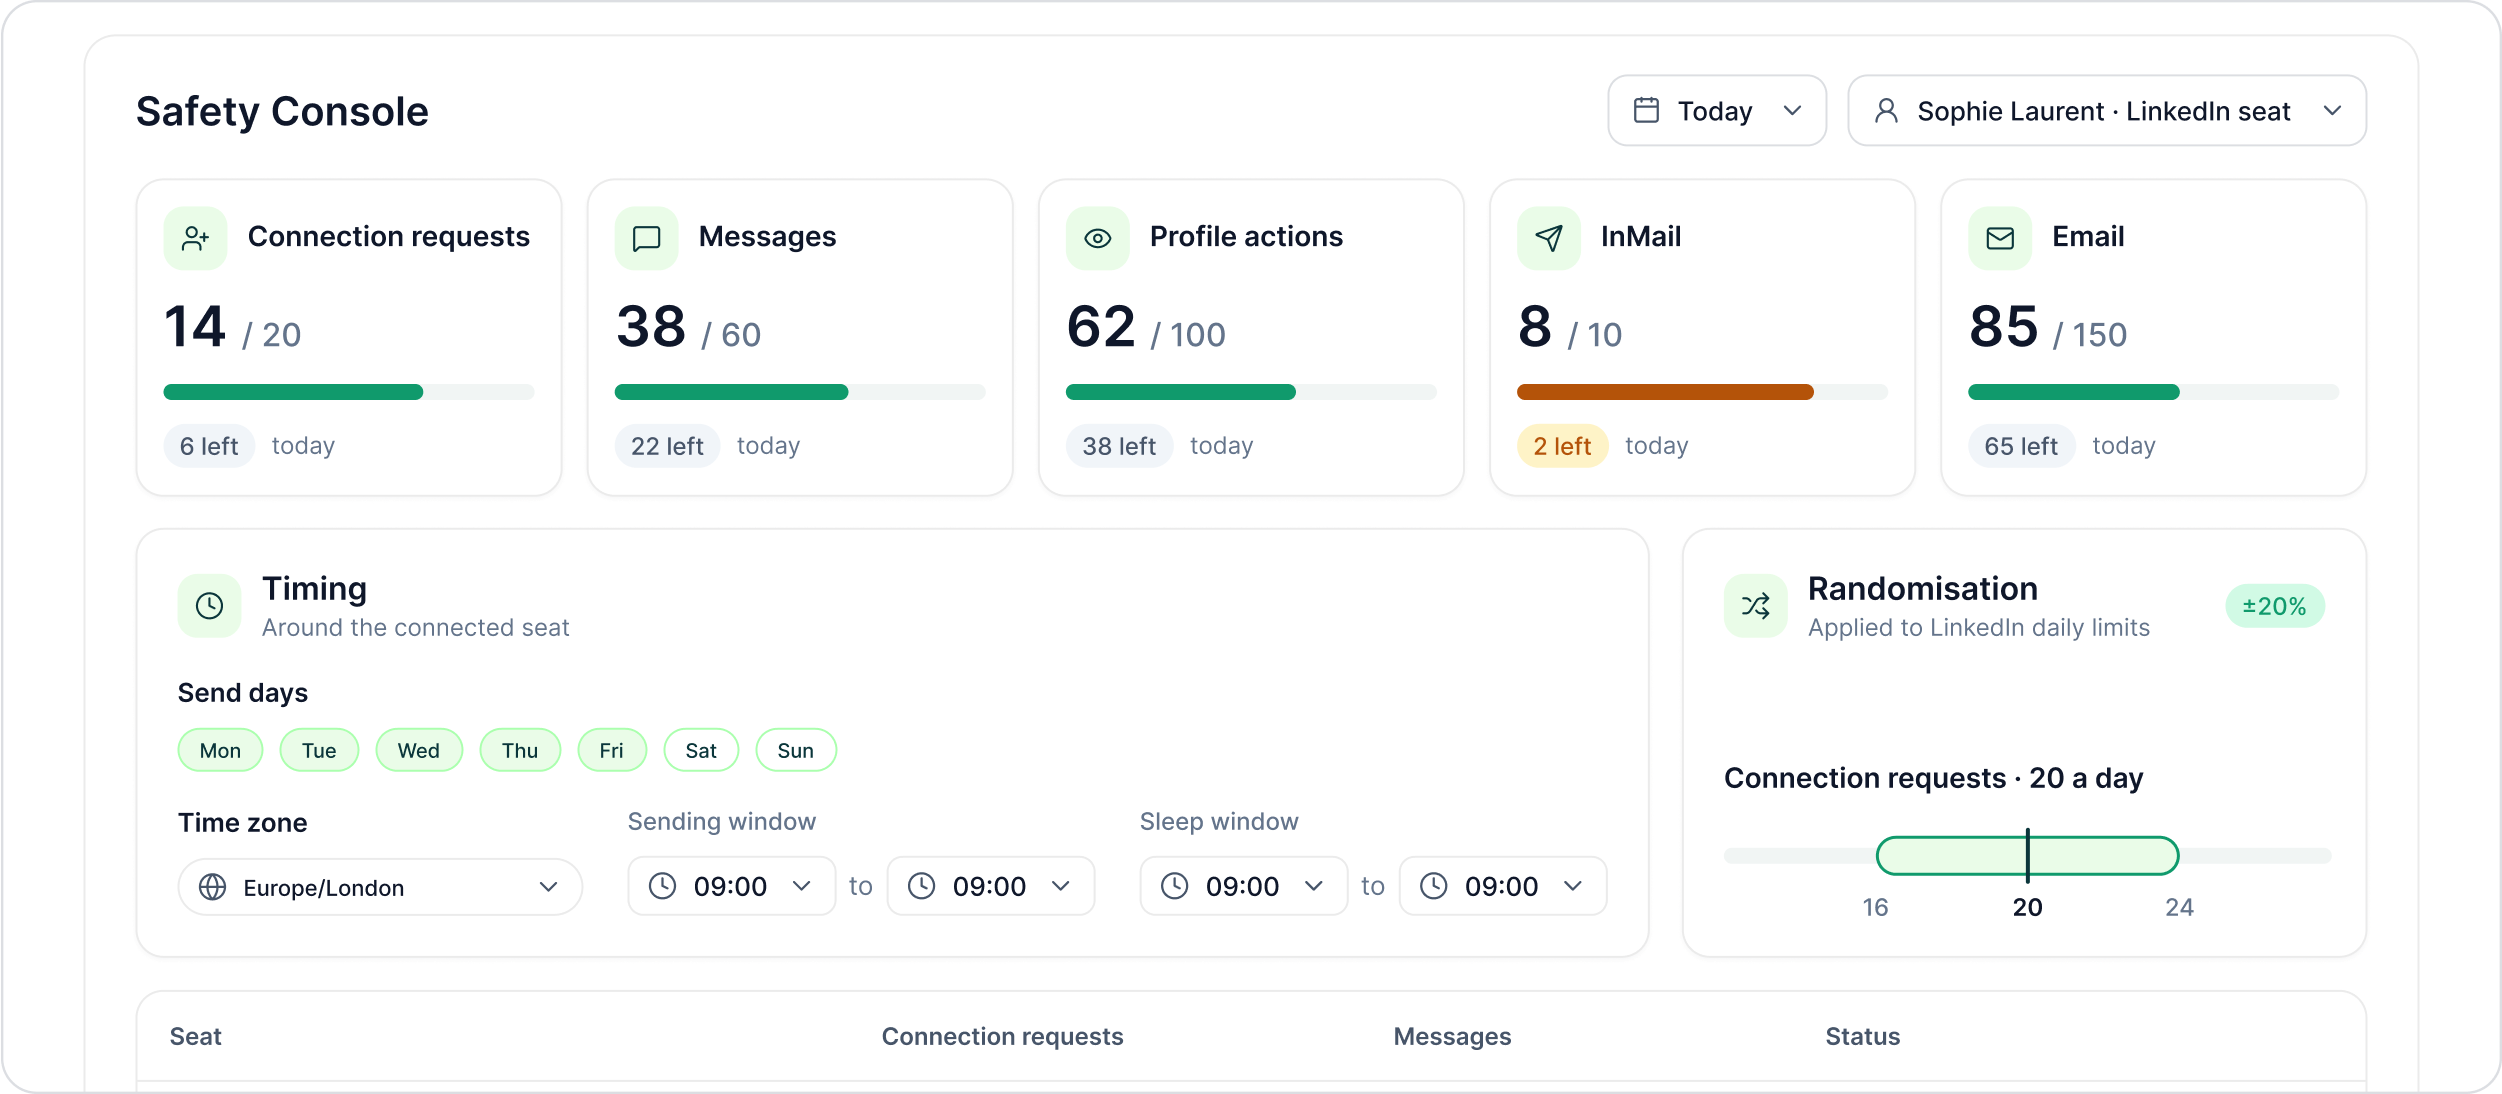Open the Sleep window start time dropdown

(1243, 886)
